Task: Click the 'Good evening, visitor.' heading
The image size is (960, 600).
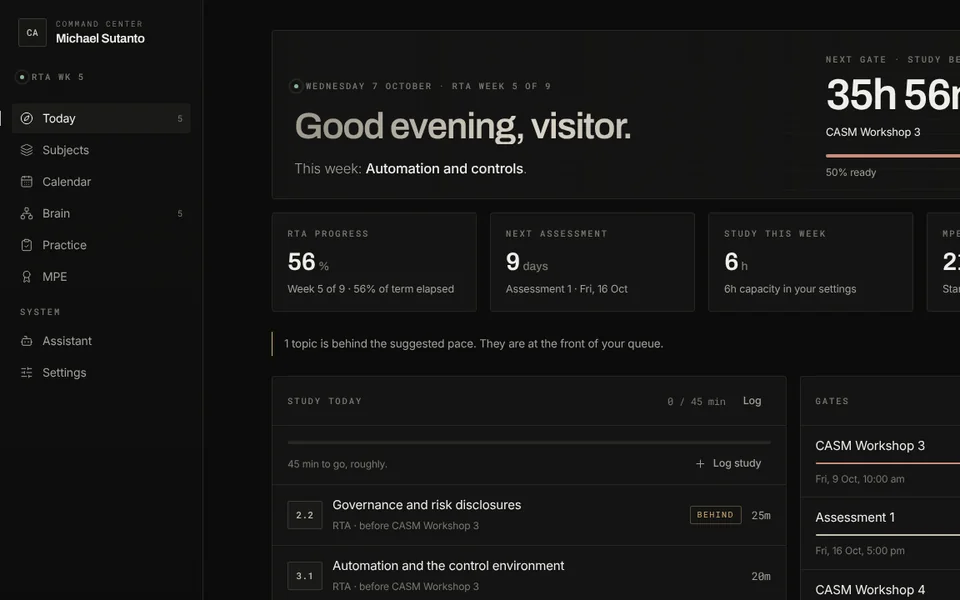Action: coord(463,126)
